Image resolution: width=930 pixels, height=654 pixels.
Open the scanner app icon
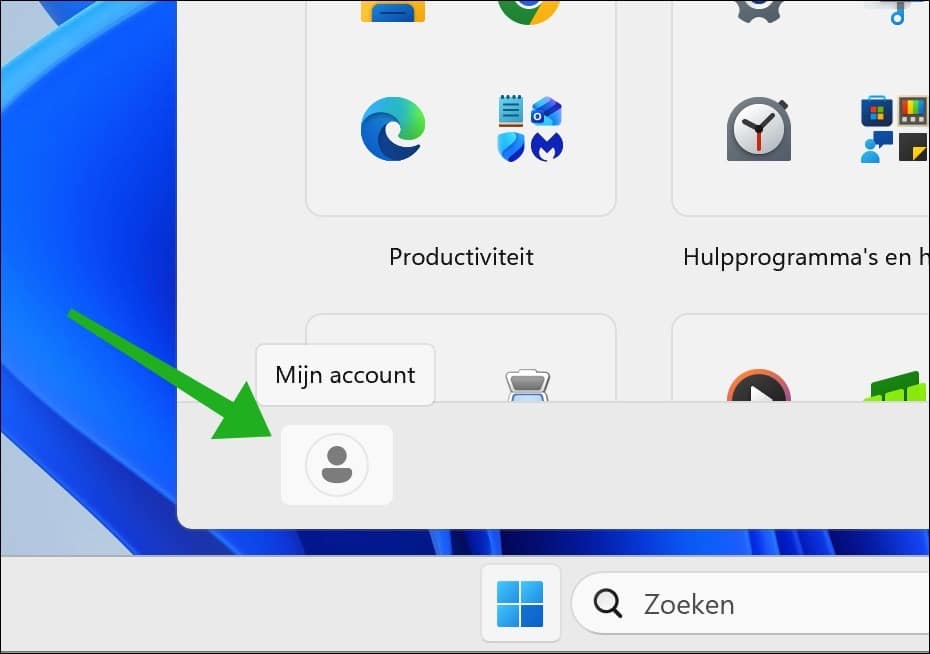pos(527,385)
